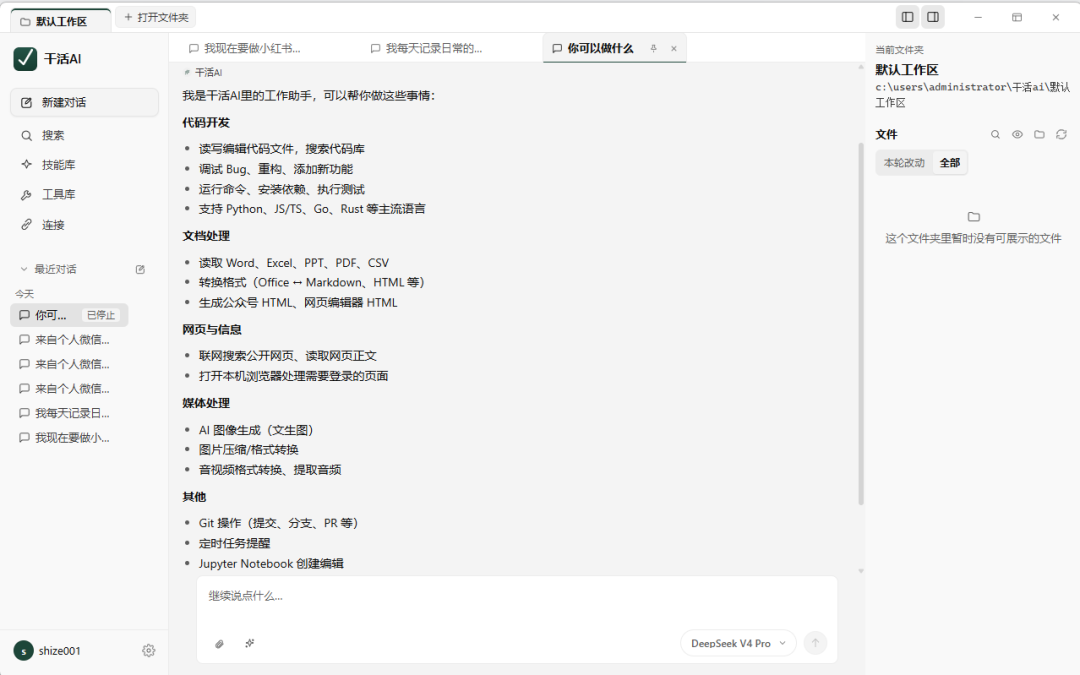Click the 文档处理 heading

point(206,236)
